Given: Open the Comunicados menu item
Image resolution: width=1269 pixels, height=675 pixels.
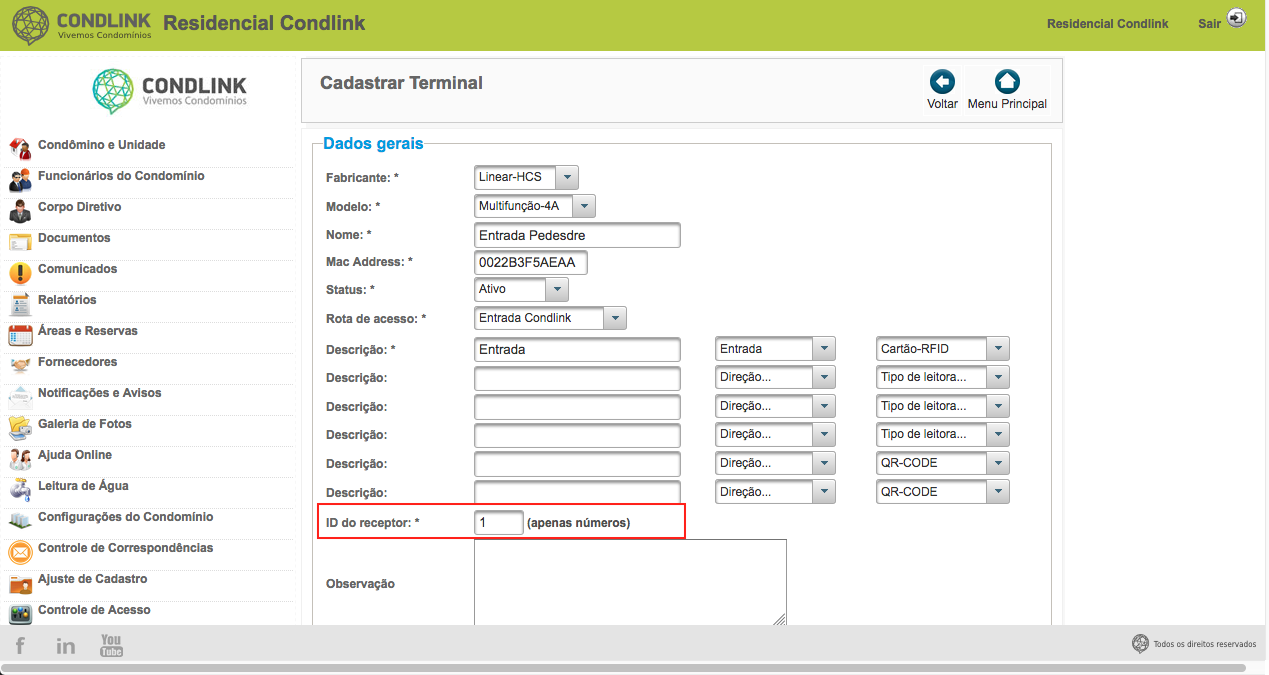Looking at the screenshot, I should click(77, 269).
